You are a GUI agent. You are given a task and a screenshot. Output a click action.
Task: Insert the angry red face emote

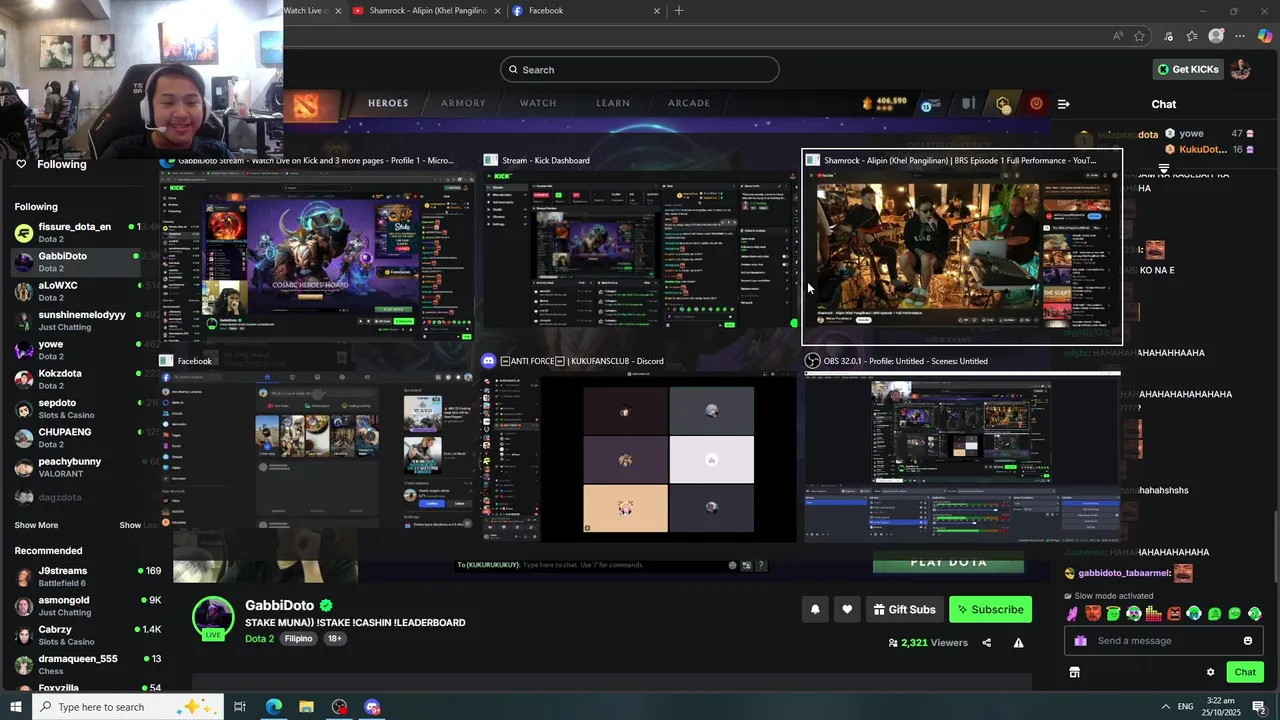tap(1174, 613)
